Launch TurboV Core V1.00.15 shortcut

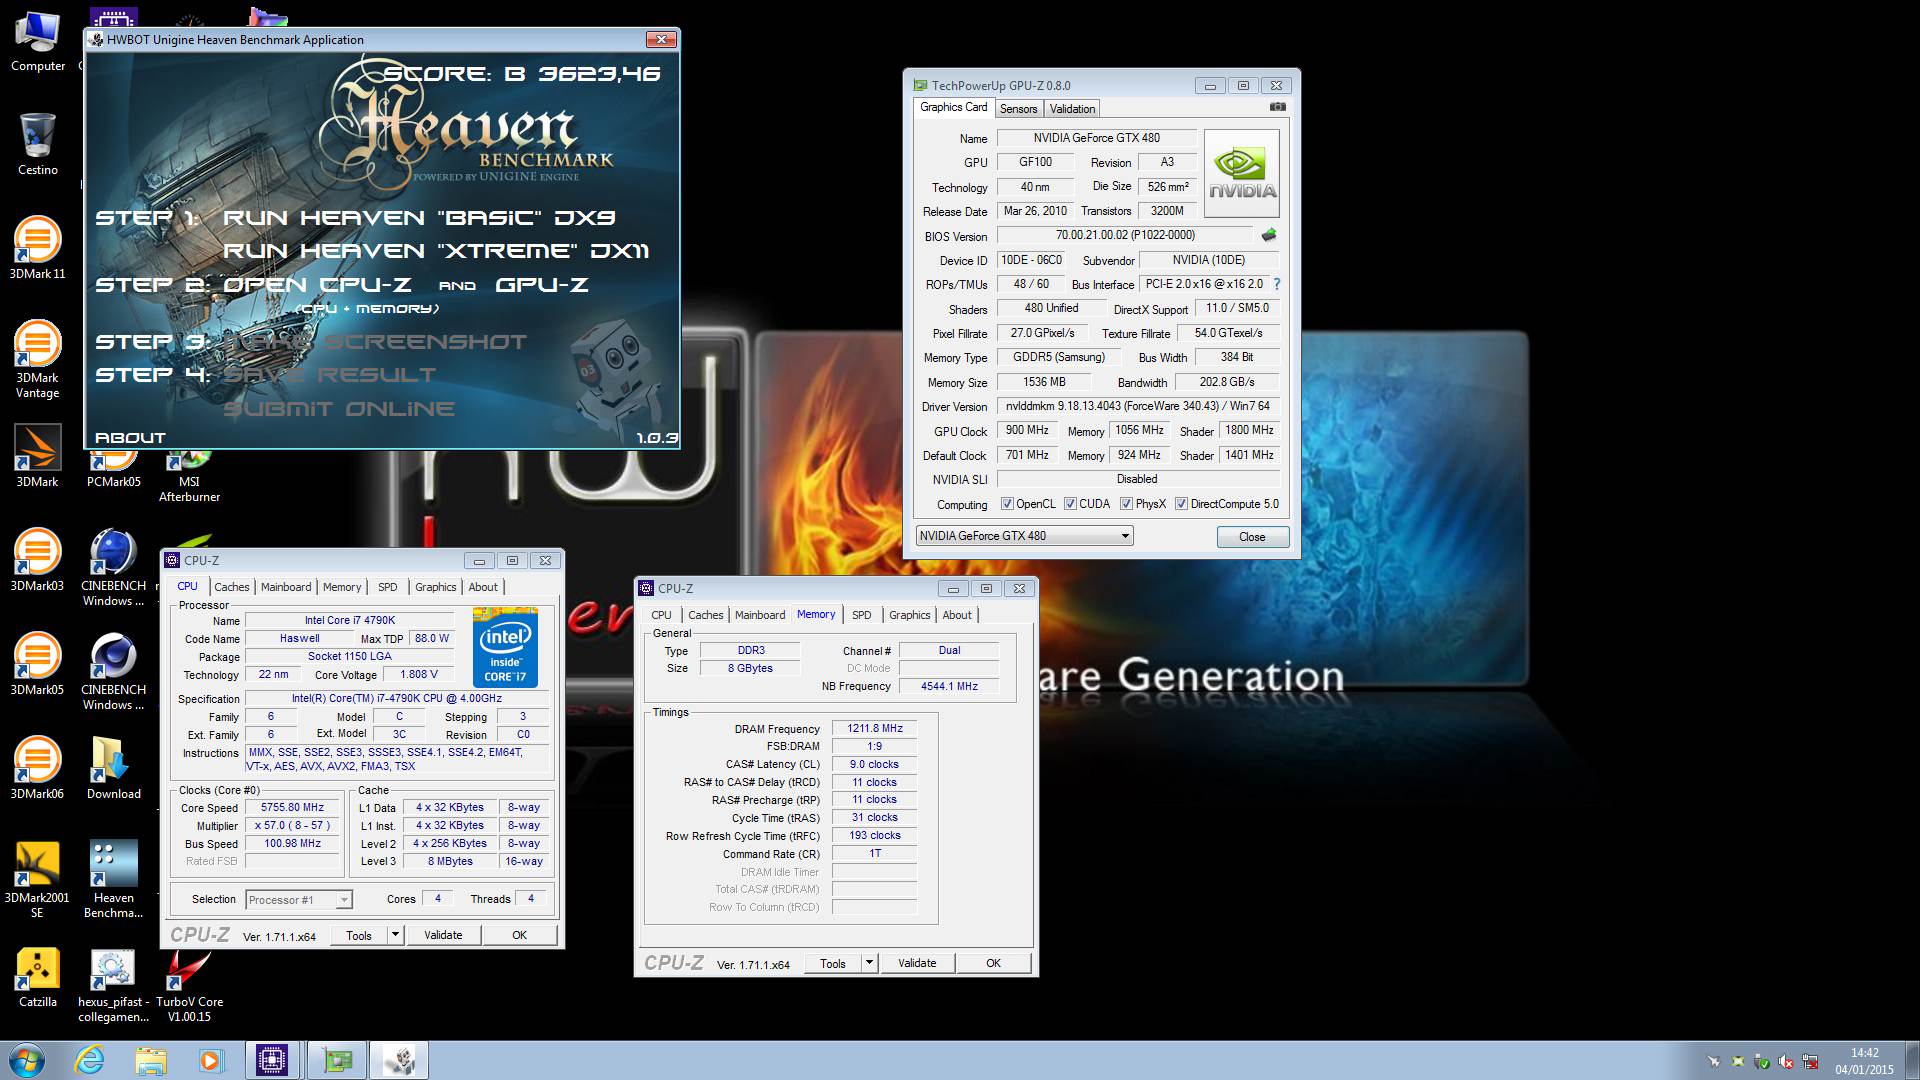pos(190,985)
